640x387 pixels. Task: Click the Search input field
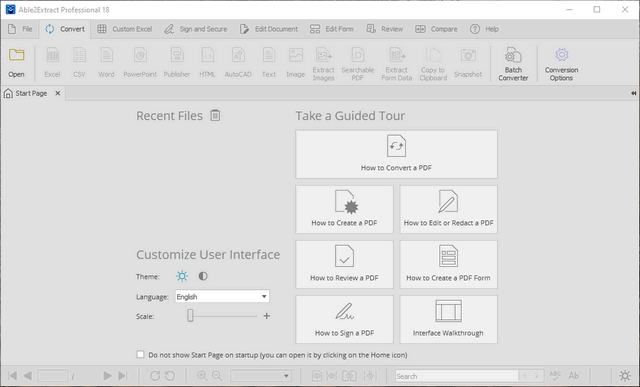[456, 376]
